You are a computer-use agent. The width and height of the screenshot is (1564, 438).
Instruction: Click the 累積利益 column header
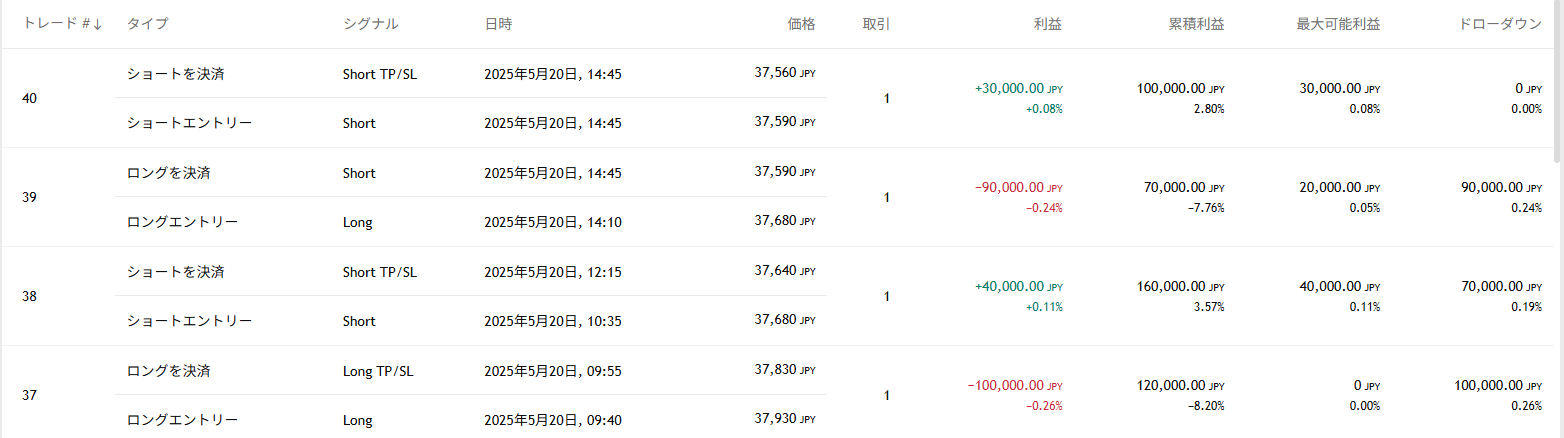click(x=1196, y=24)
